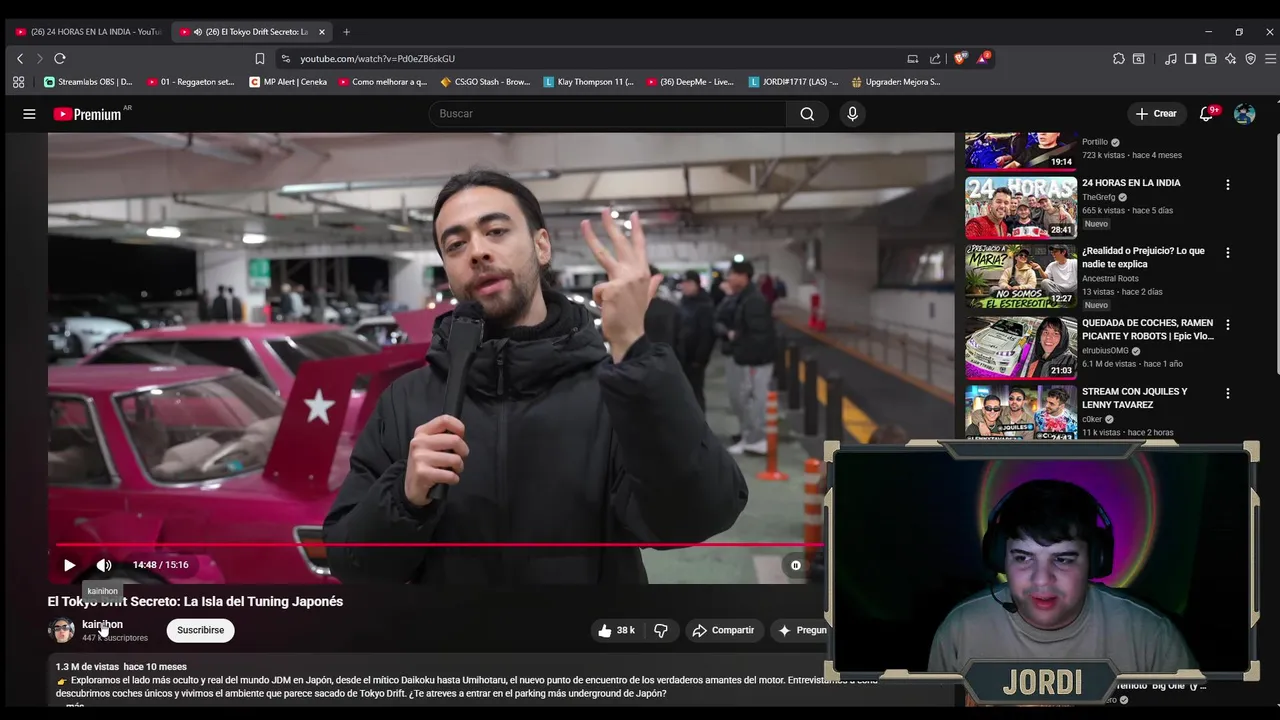Screen dimensions: 1280x720
Task: Click the video title El Tokyo Drift Secreto
Action: click(x=195, y=601)
